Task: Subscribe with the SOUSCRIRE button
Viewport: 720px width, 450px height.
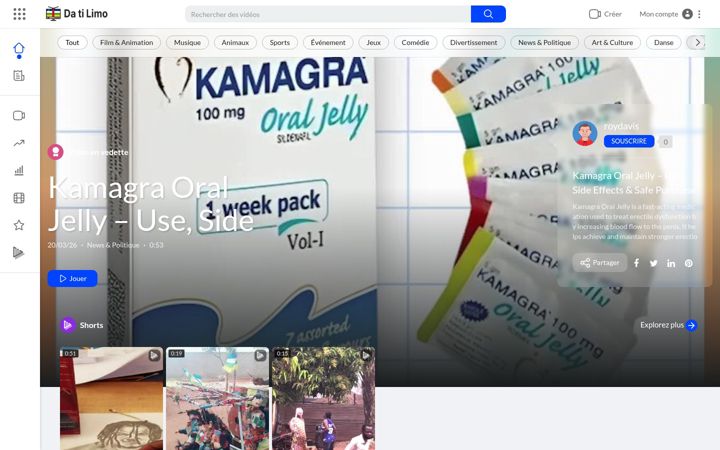Action: pos(629,141)
